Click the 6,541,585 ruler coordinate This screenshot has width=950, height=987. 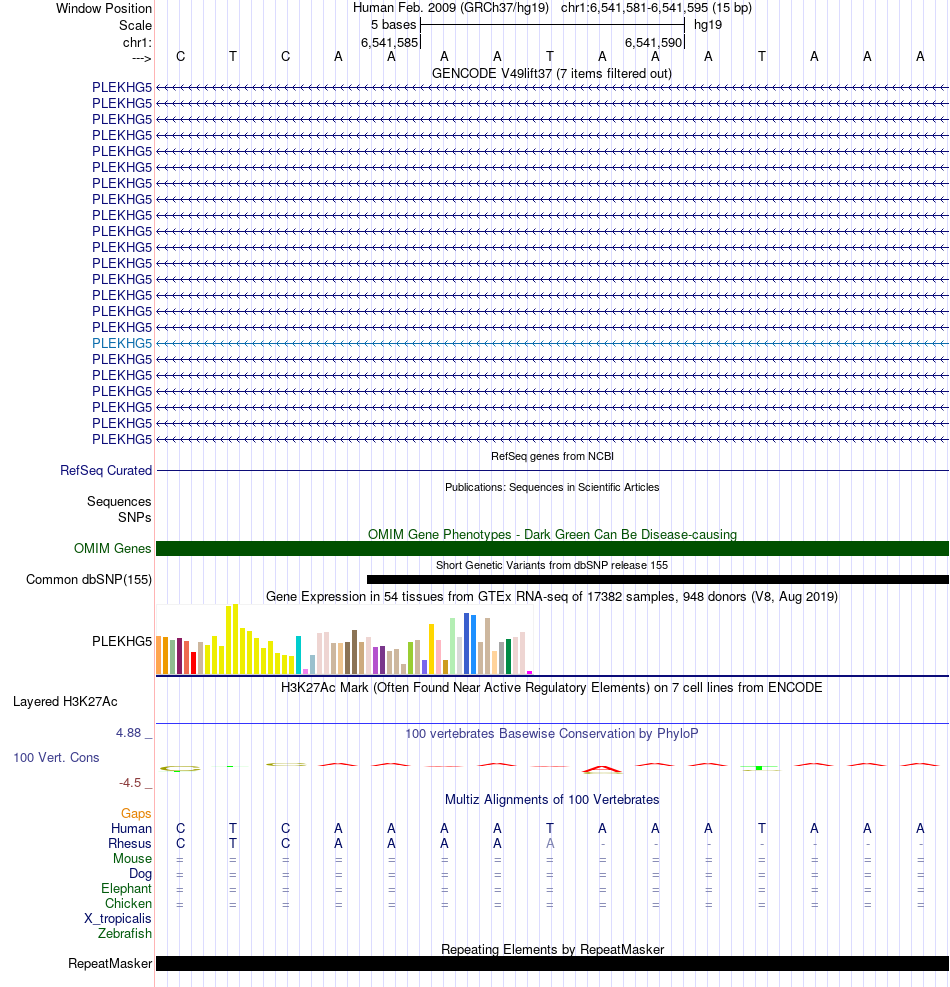pos(389,43)
